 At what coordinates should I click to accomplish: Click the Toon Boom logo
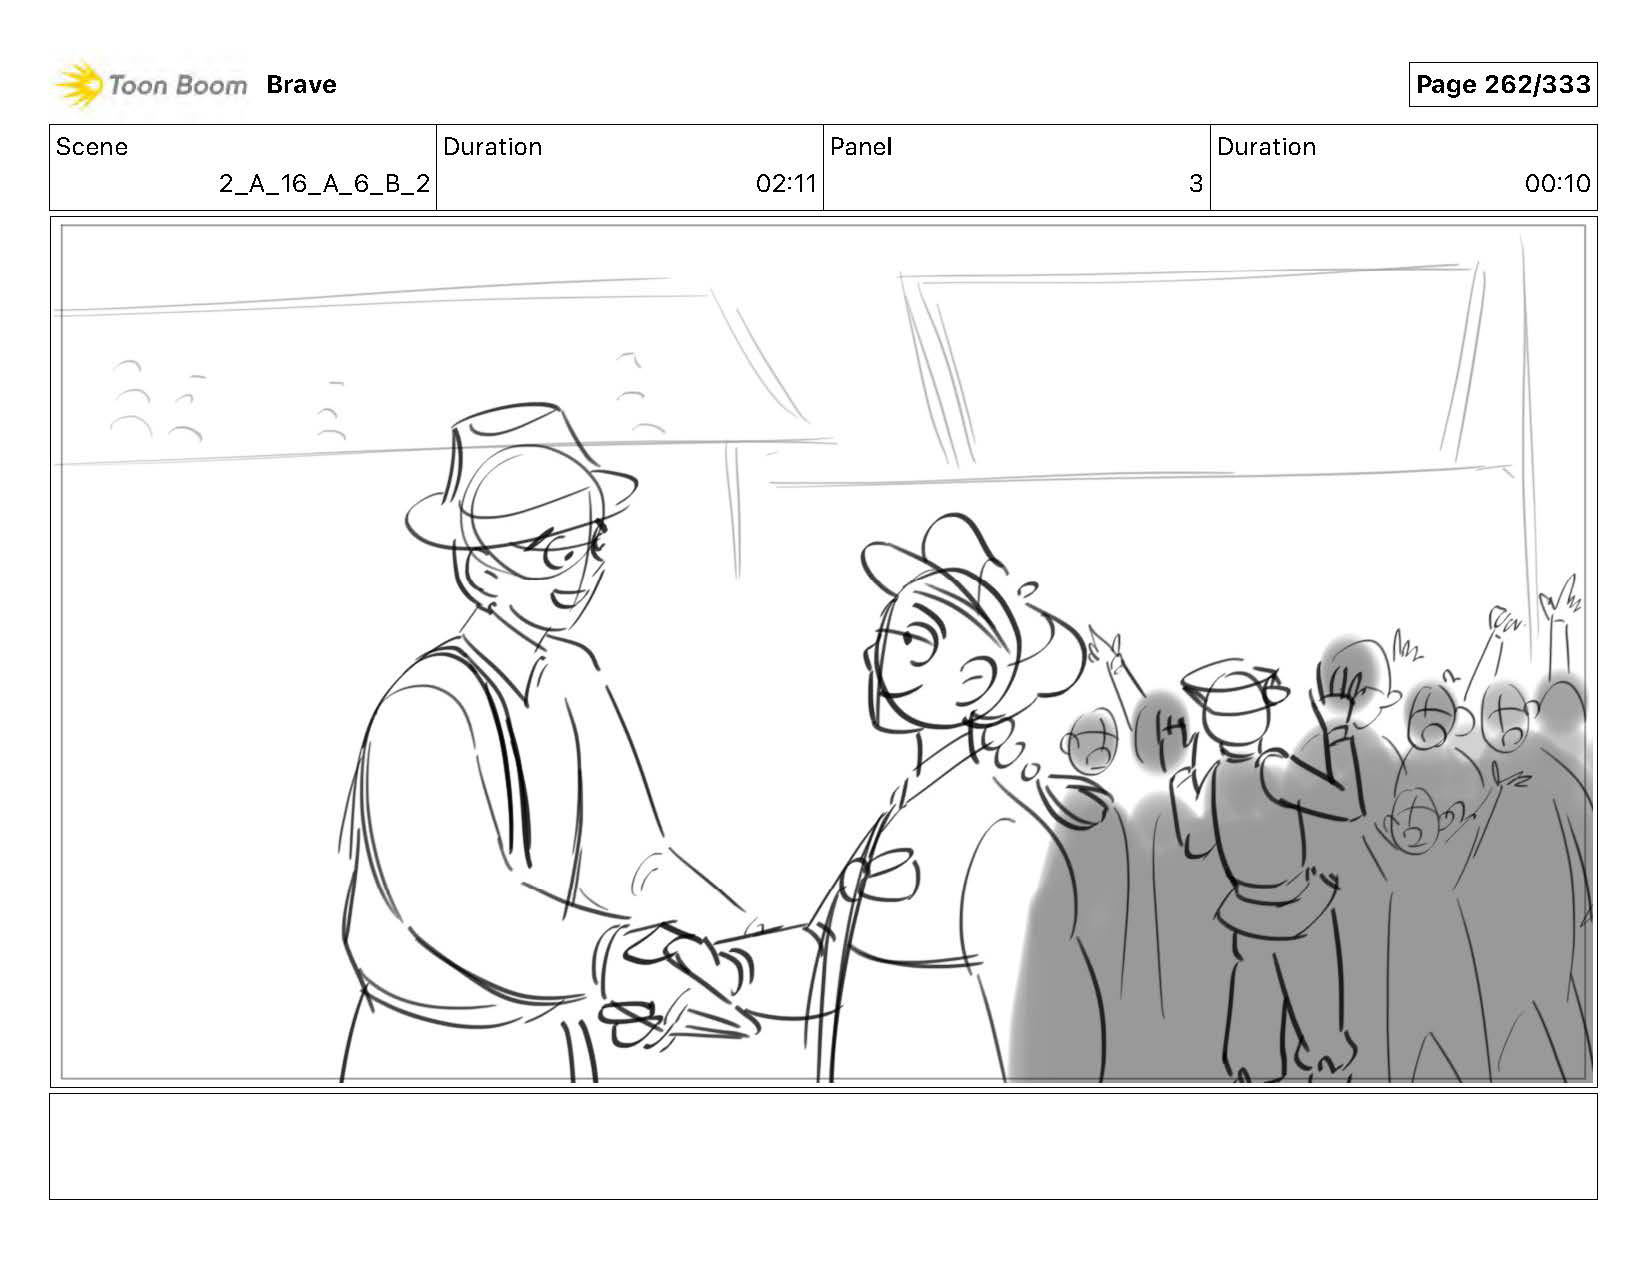(150, 85)
